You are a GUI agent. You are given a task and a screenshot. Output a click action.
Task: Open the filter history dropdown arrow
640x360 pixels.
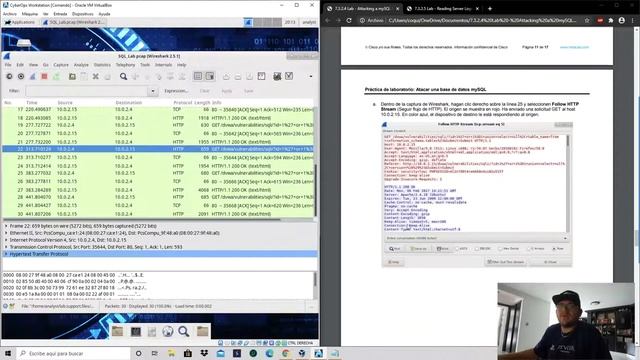[x=153, y=91]
